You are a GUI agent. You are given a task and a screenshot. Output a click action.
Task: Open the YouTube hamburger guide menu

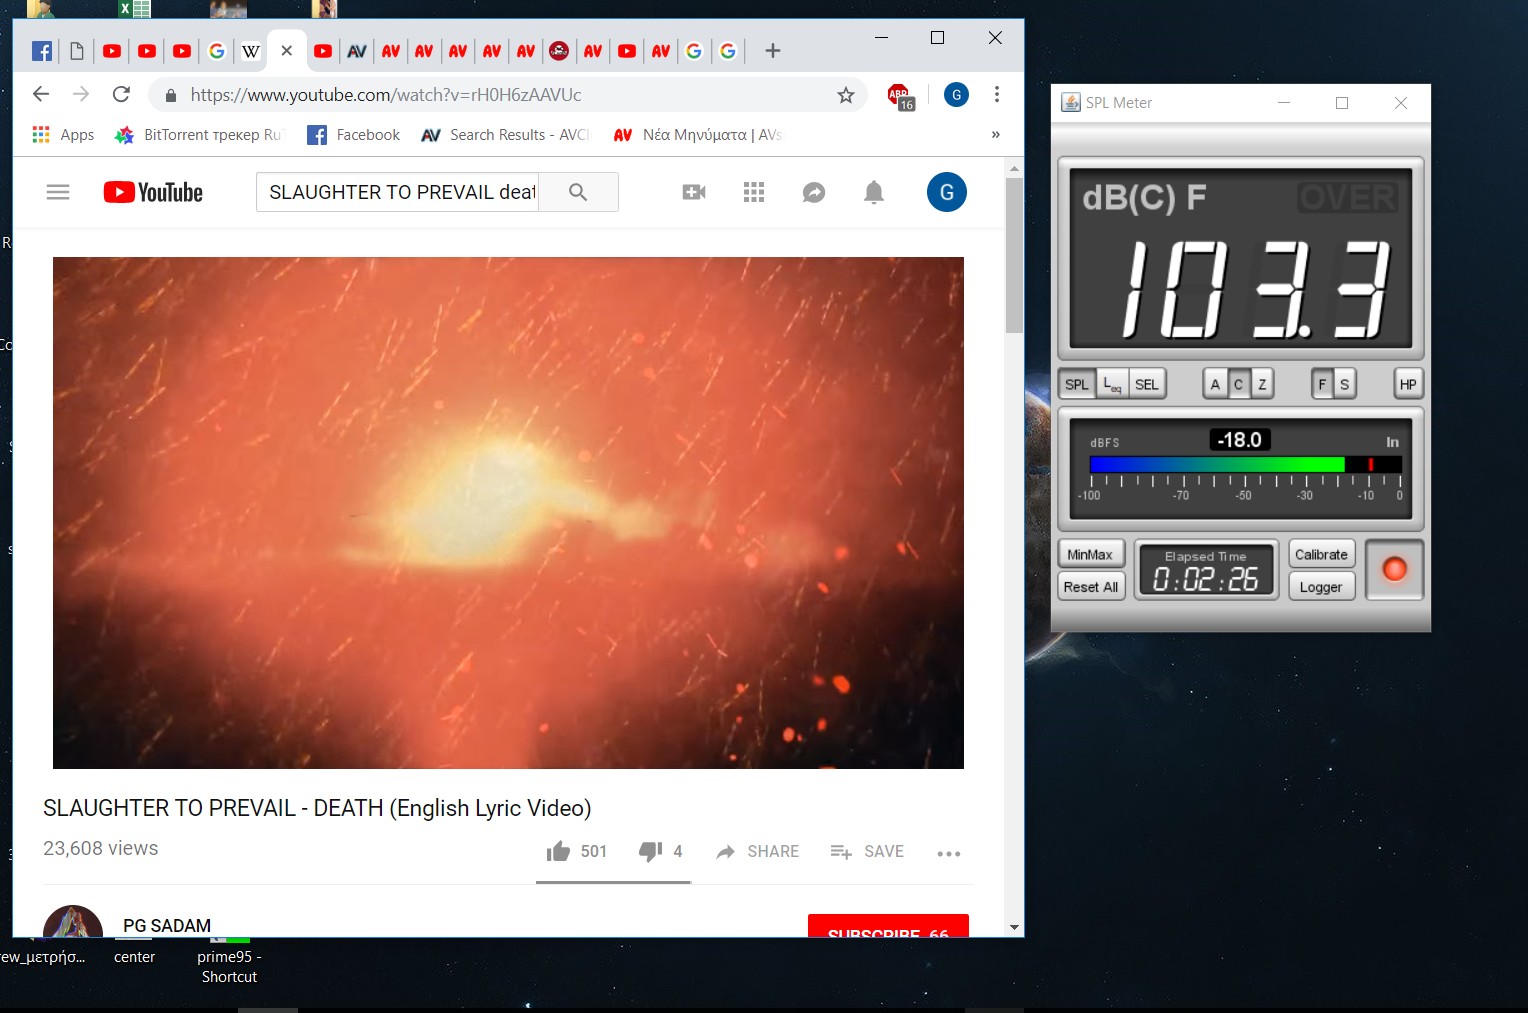(58, 192)
